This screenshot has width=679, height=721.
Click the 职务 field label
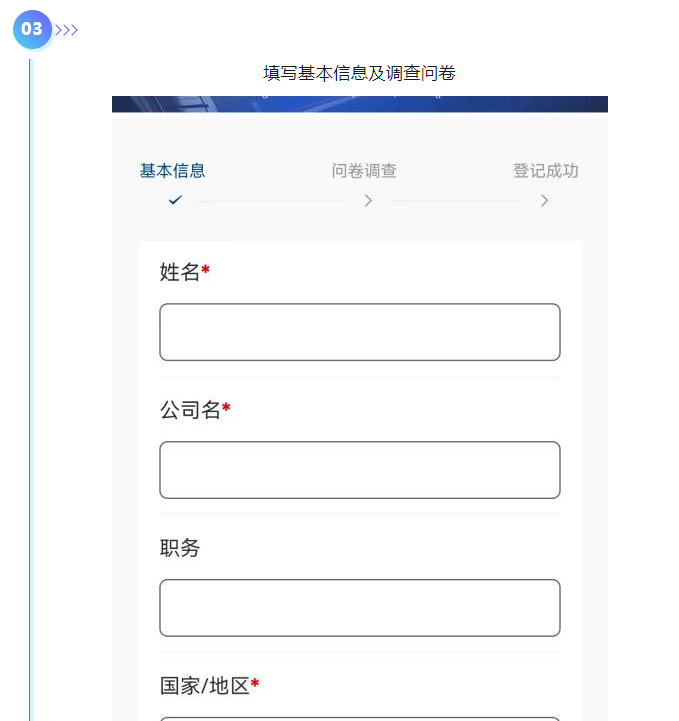(x=180, y=548)
